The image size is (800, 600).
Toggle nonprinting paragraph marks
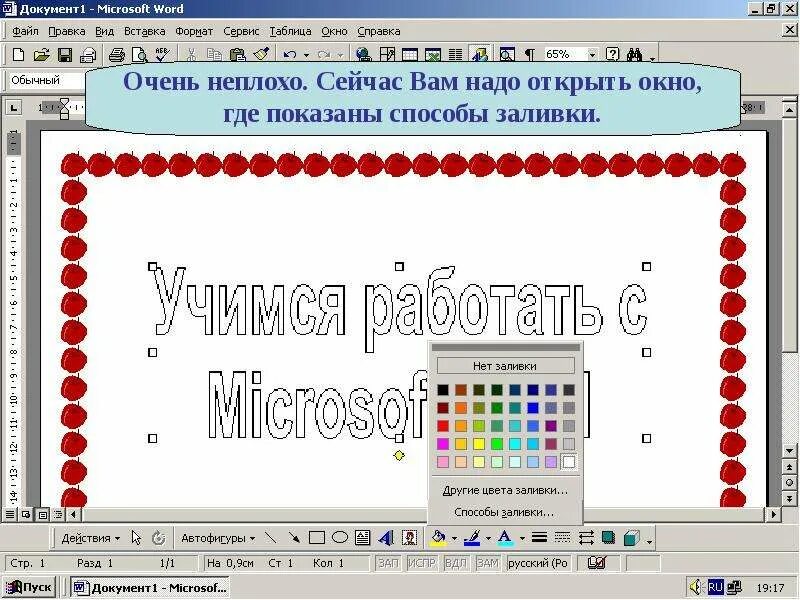(530, 54)
